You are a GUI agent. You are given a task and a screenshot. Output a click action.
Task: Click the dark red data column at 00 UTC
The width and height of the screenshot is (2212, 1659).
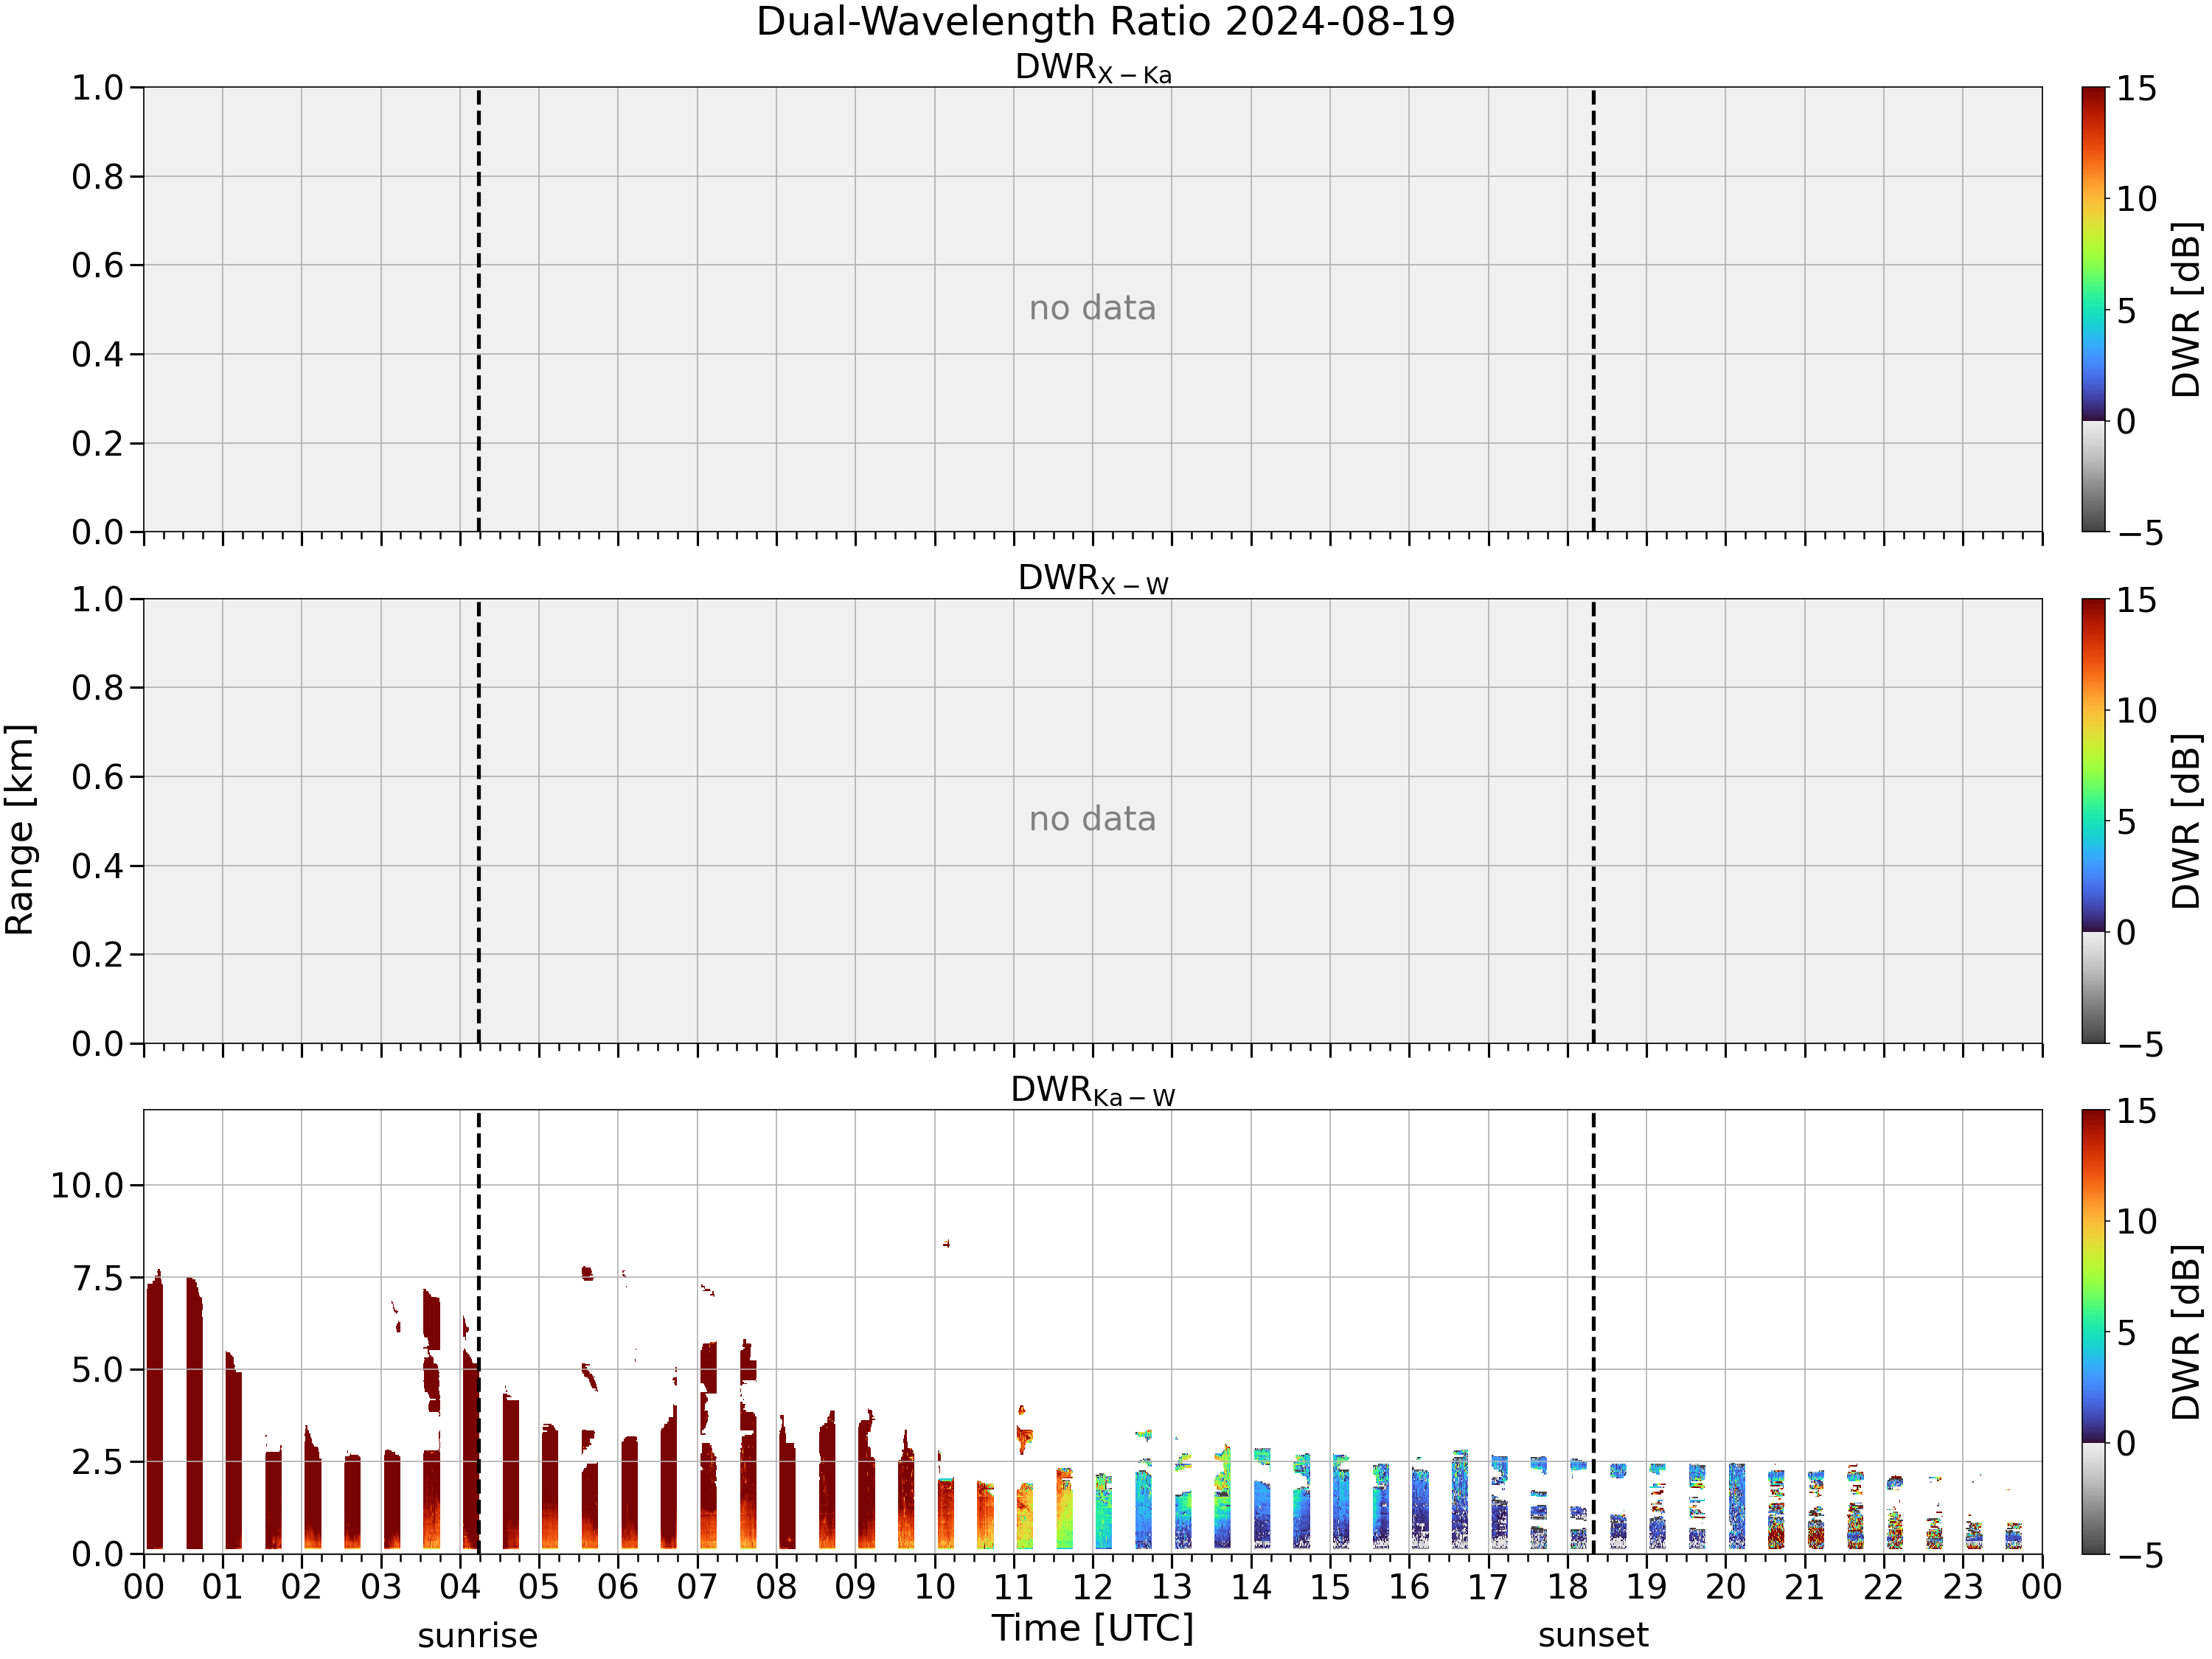pyautogui.click(x=155, y=1412)
